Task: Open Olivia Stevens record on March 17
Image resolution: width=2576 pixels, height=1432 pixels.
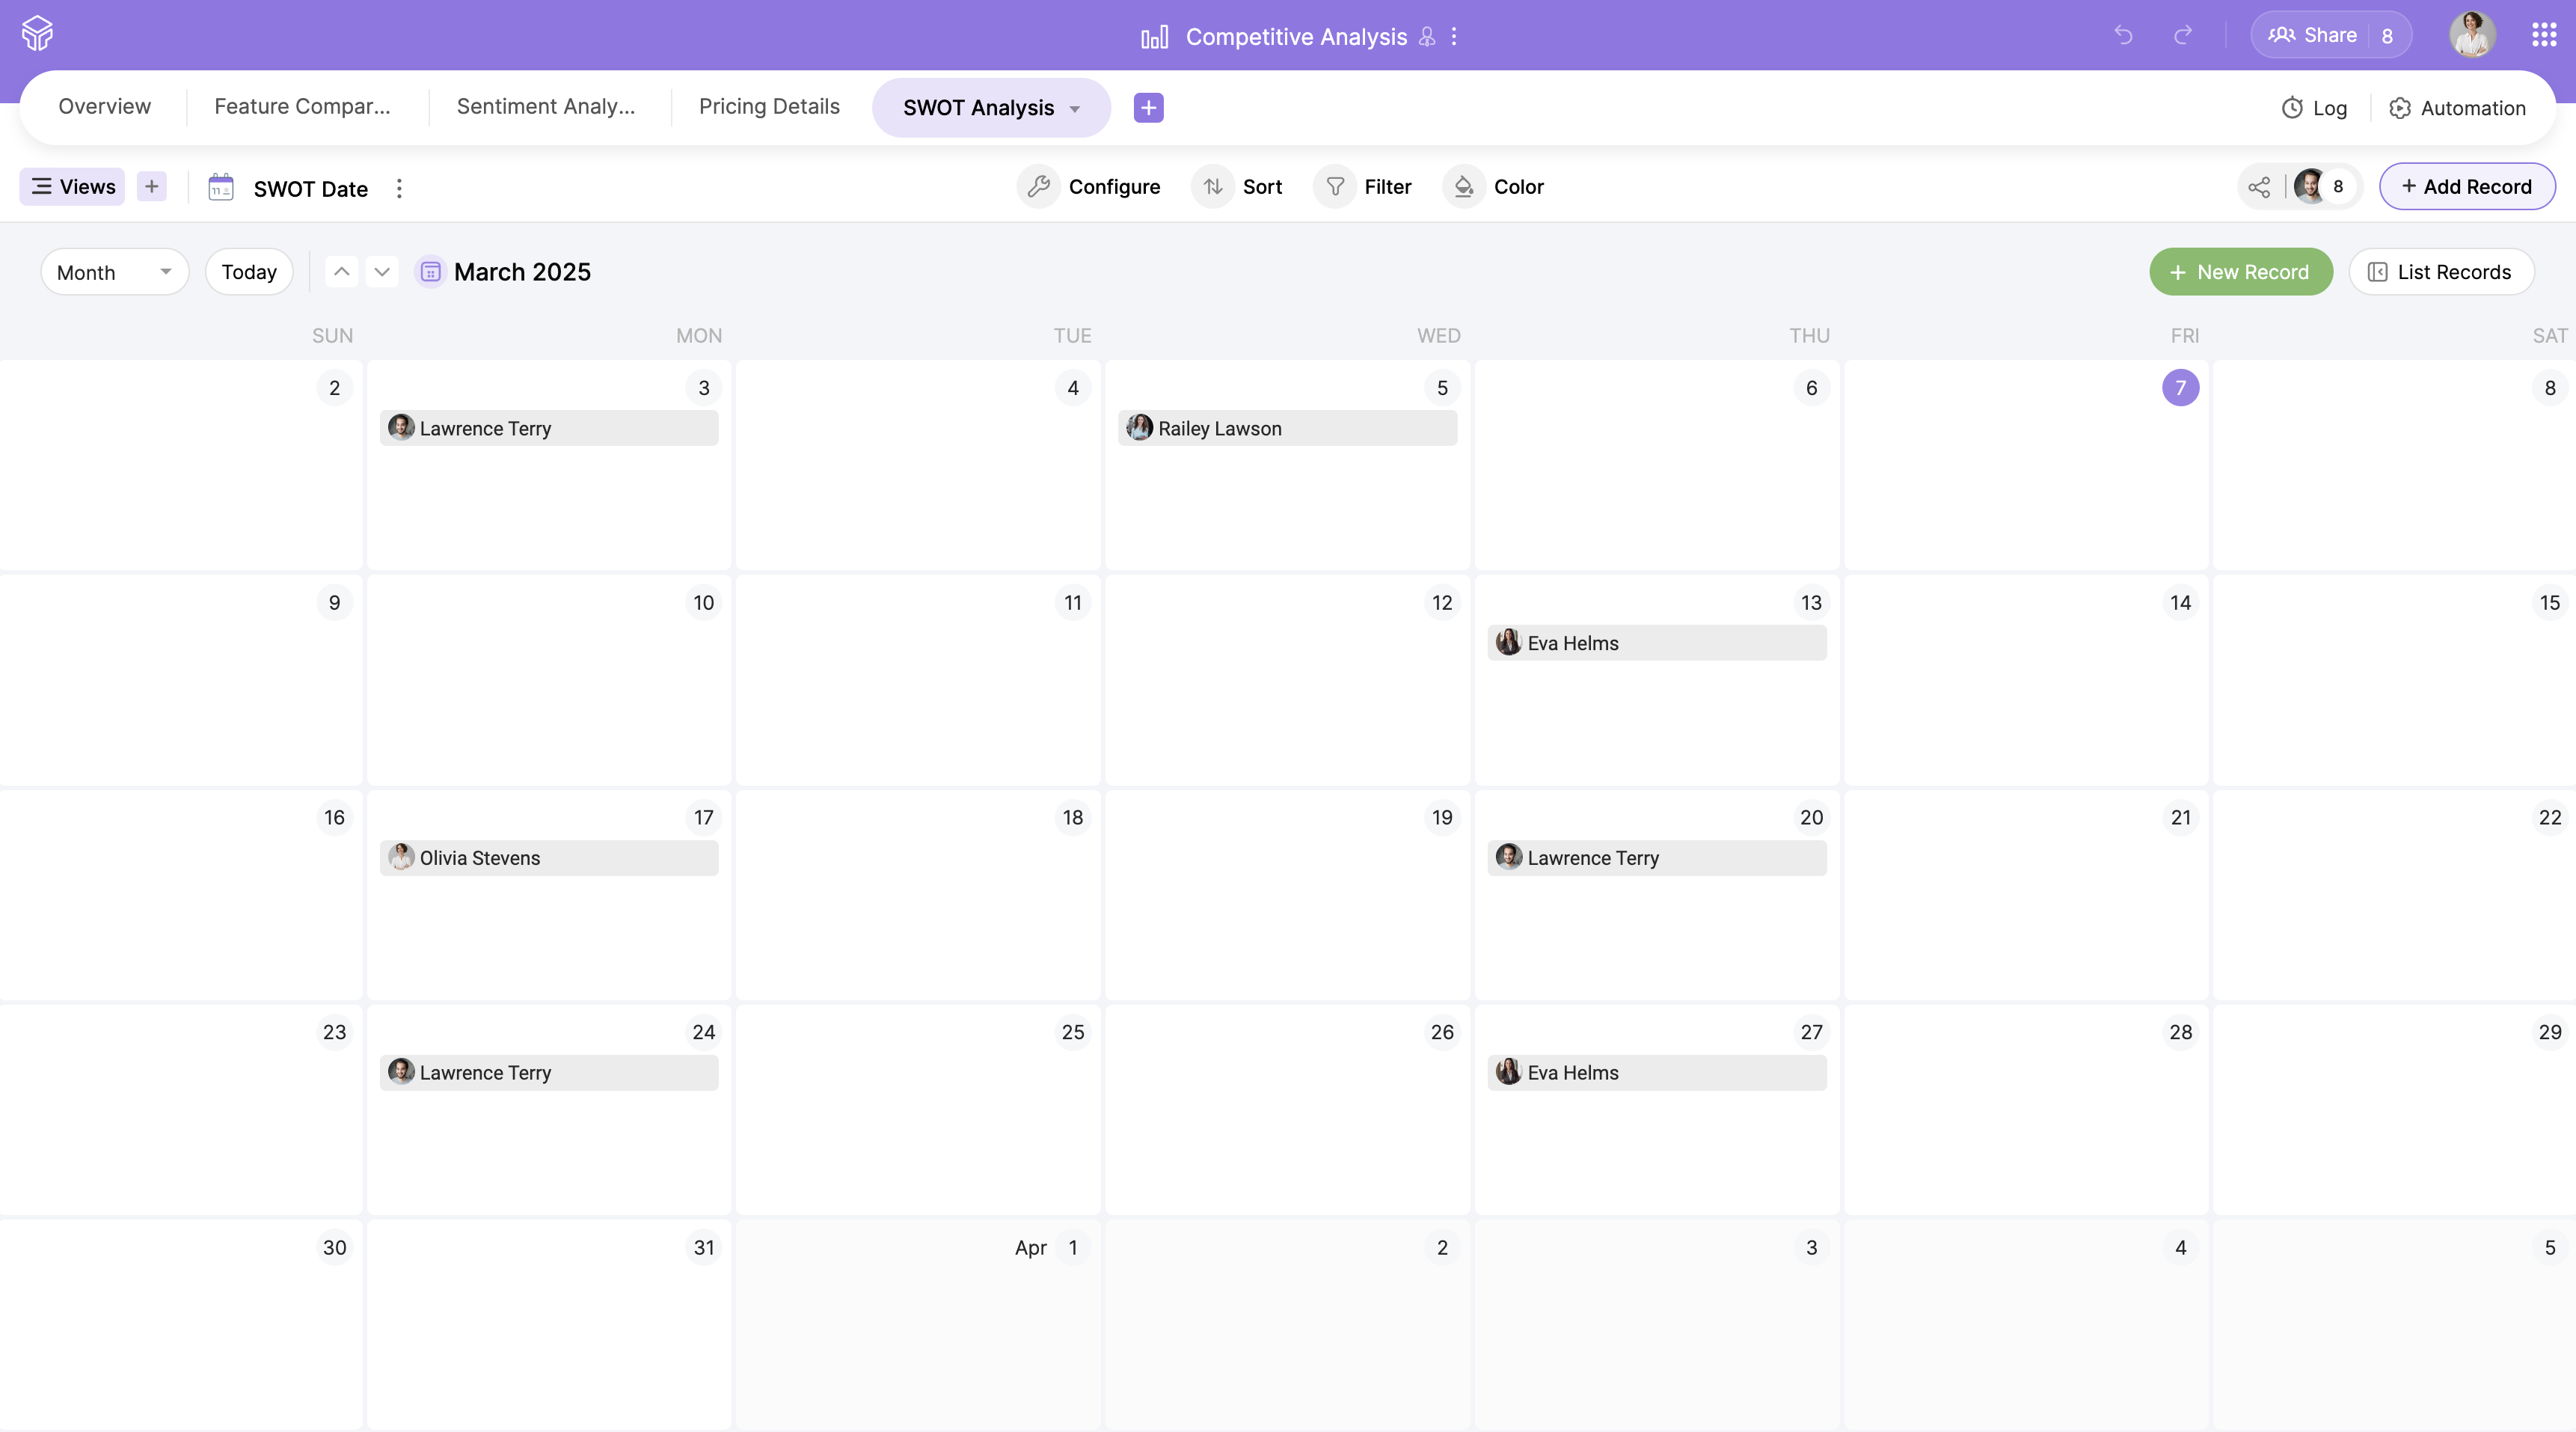Action: click(x=549, y=858)
